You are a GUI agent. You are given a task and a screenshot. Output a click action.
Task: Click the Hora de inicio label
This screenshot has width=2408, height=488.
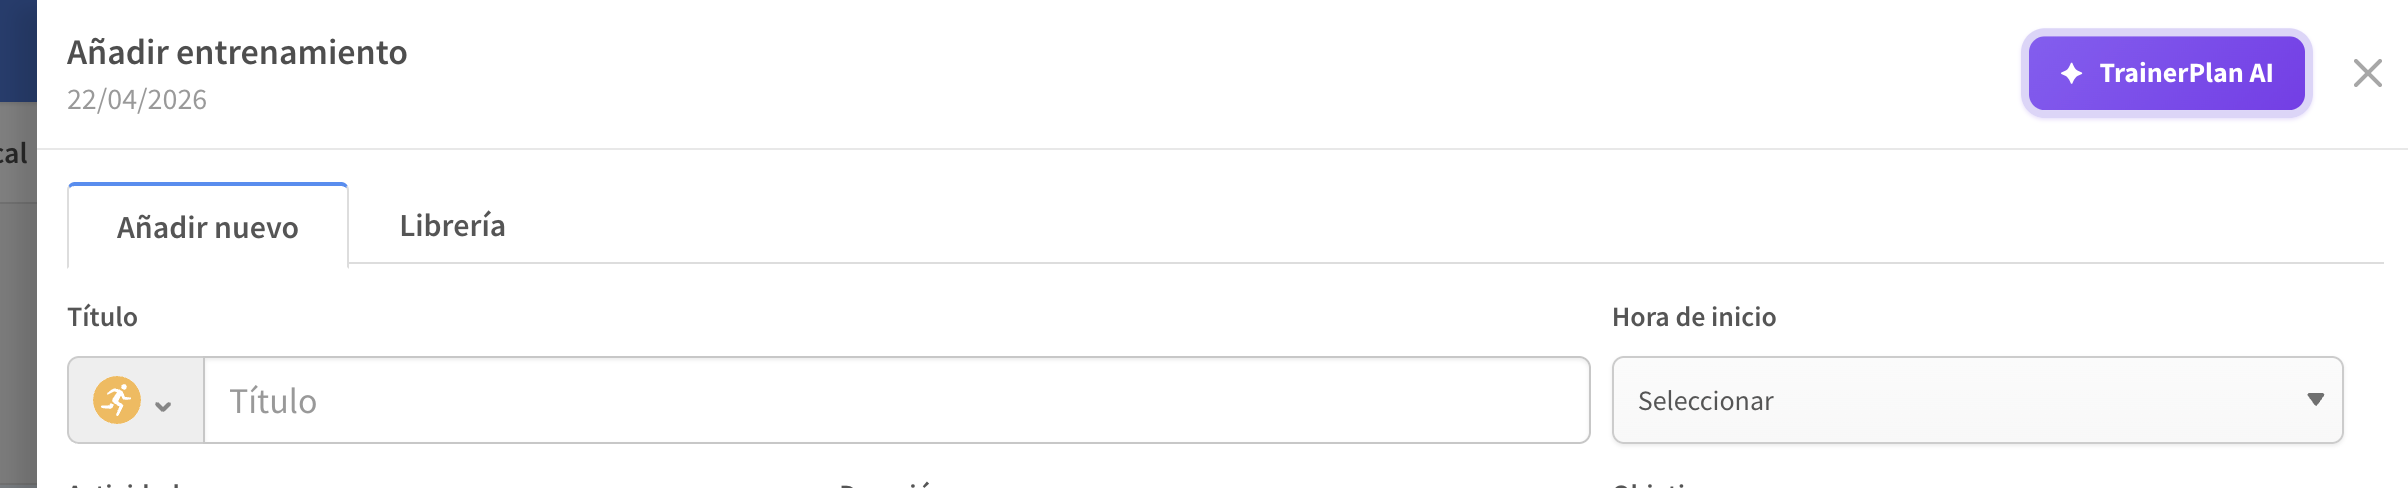(1694, 317)
